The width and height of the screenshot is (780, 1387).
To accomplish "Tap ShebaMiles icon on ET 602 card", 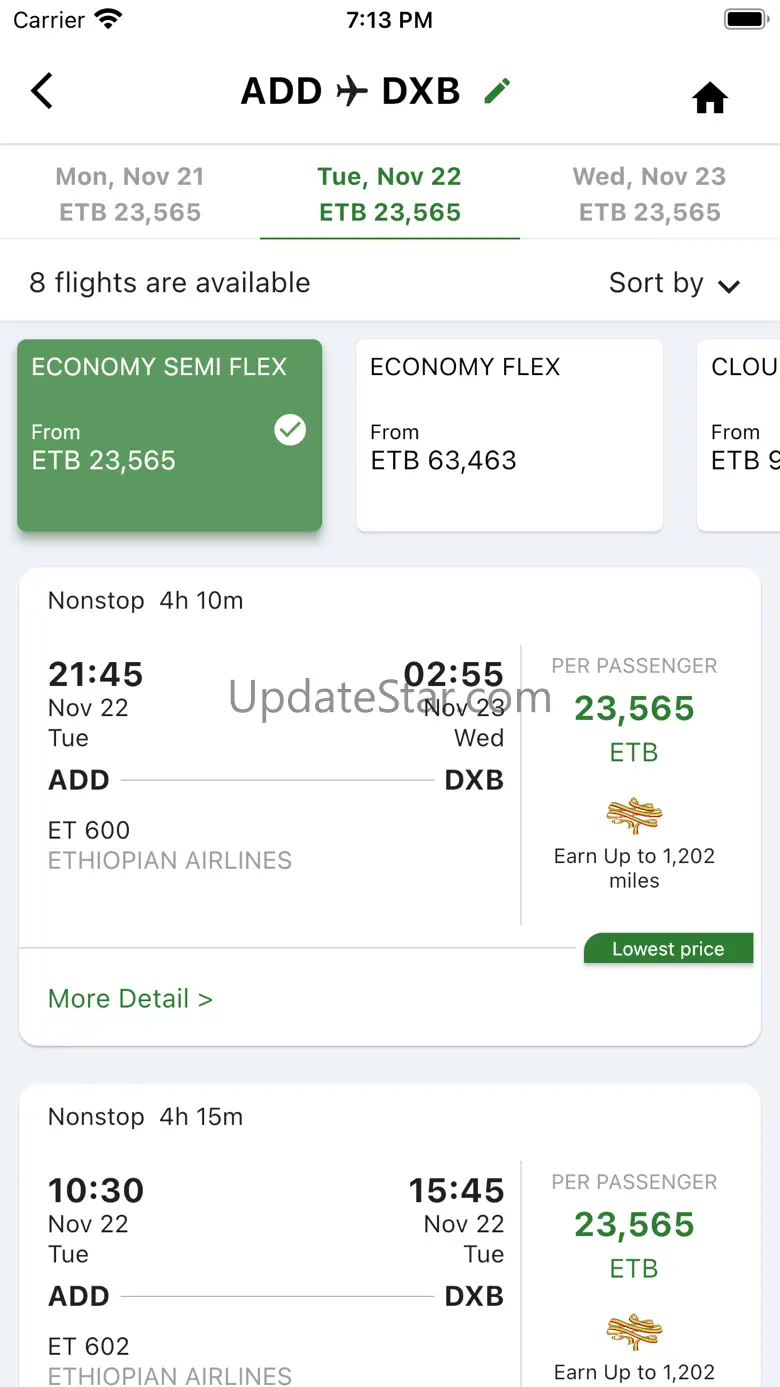I will 634,1332.
